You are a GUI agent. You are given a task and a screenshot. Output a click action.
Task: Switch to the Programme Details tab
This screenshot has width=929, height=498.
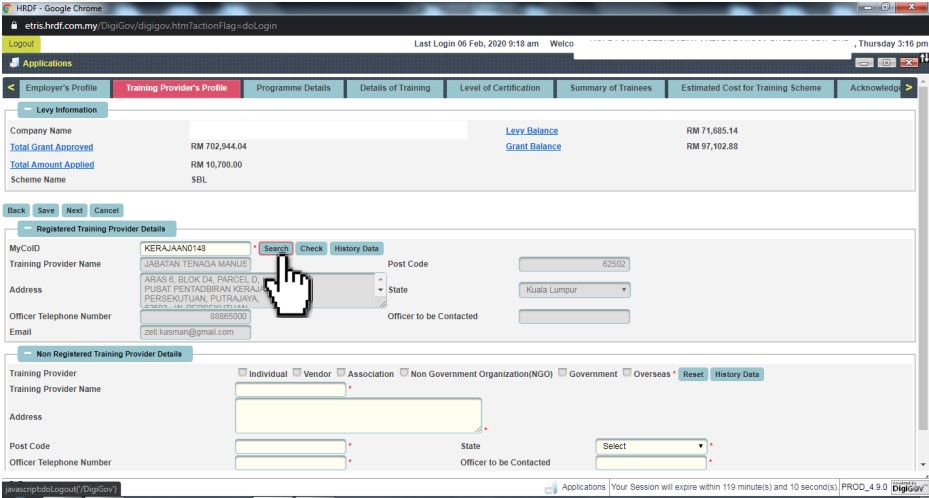293,88
